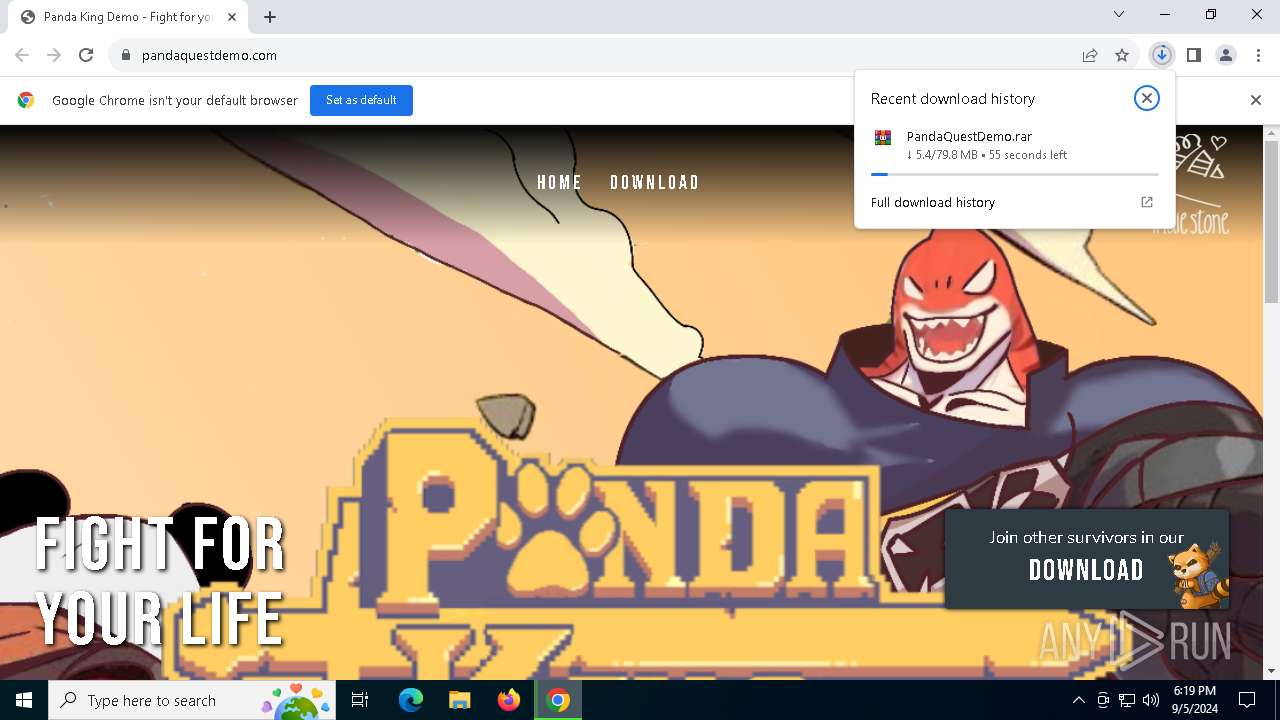This screenshot has height=720, width=1280.
Task: Click the PandaQuestDemo.rar file icon
Action: click(883, 138)
